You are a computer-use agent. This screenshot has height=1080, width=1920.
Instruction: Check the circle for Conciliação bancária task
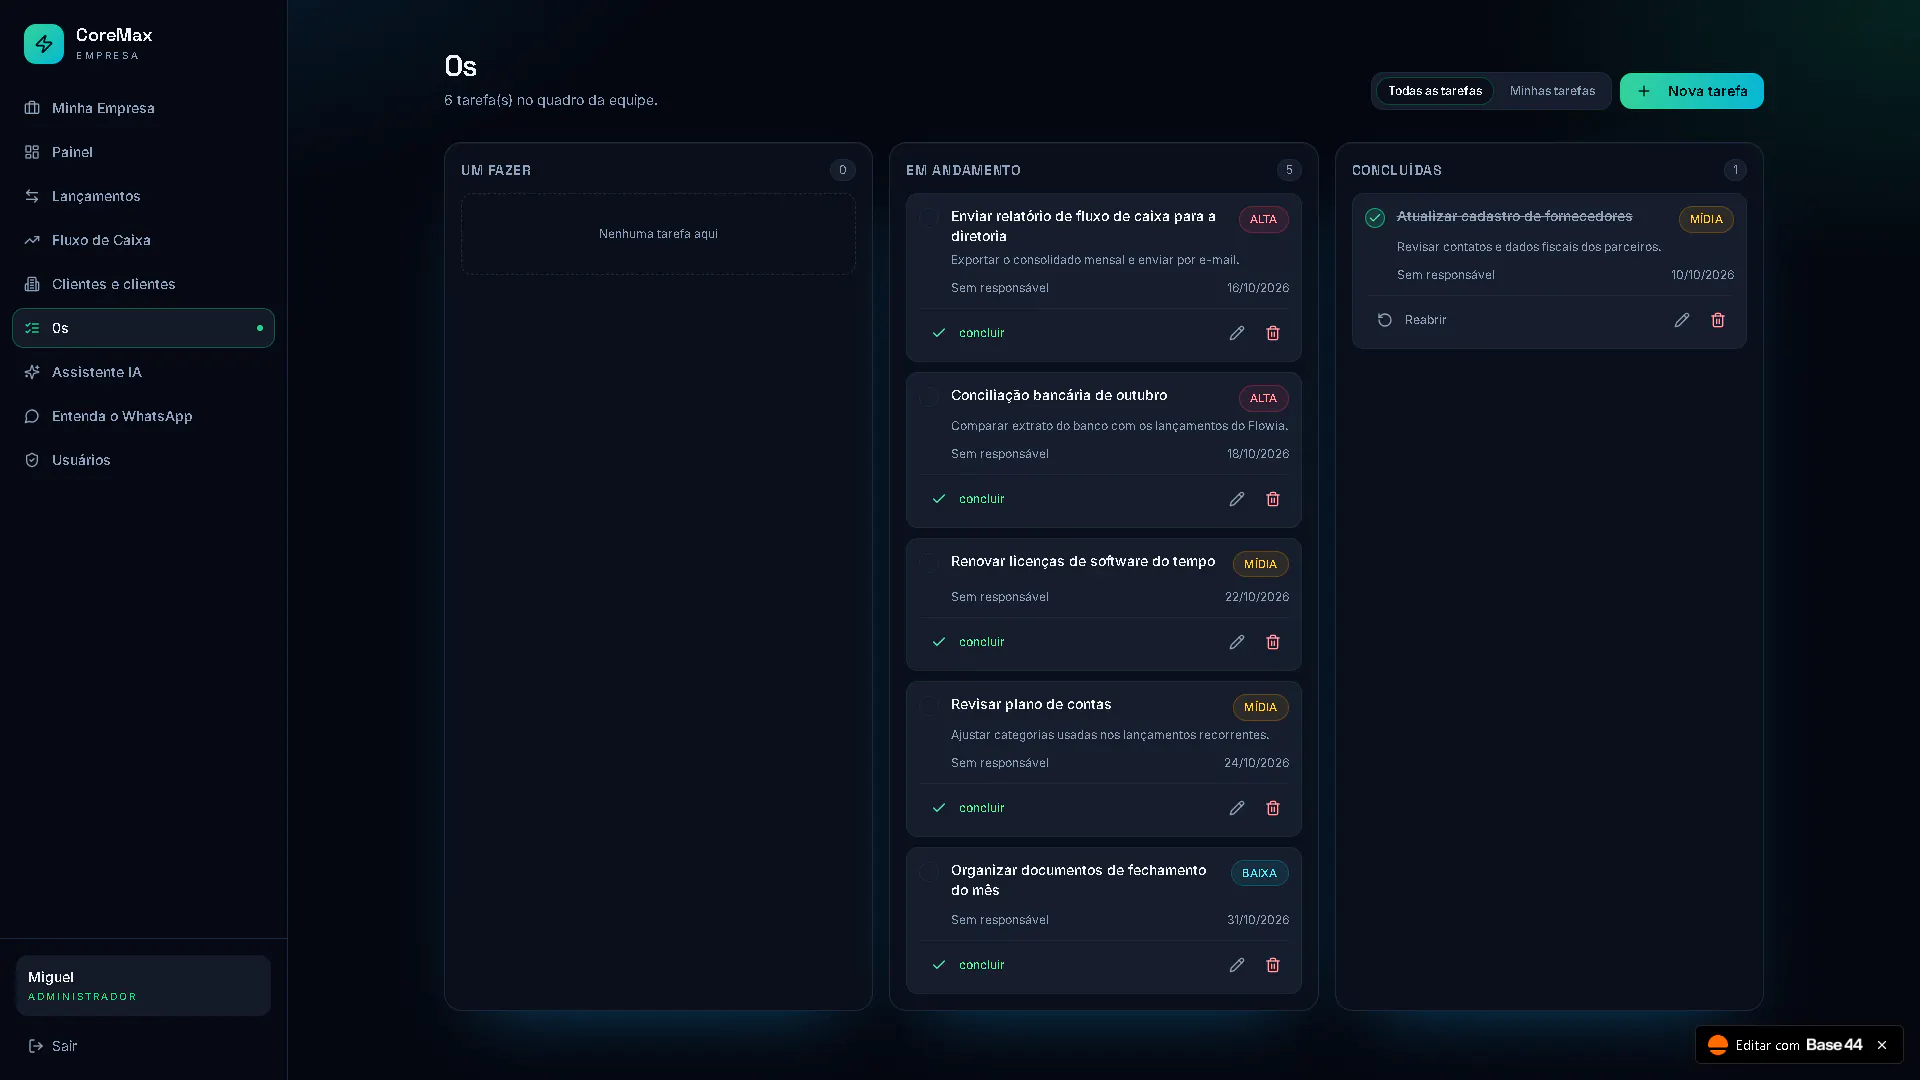tap(929, 397)
